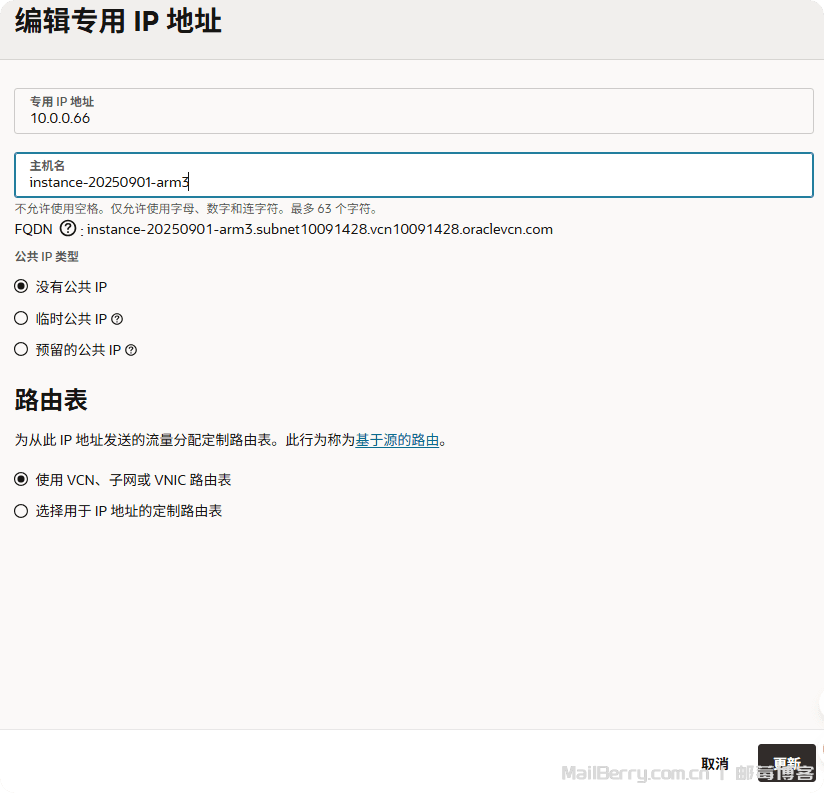Select the 预留的公共 IP radio button
Image resolution: width=824 pixels, height=793 pixels.
[21, 350]
